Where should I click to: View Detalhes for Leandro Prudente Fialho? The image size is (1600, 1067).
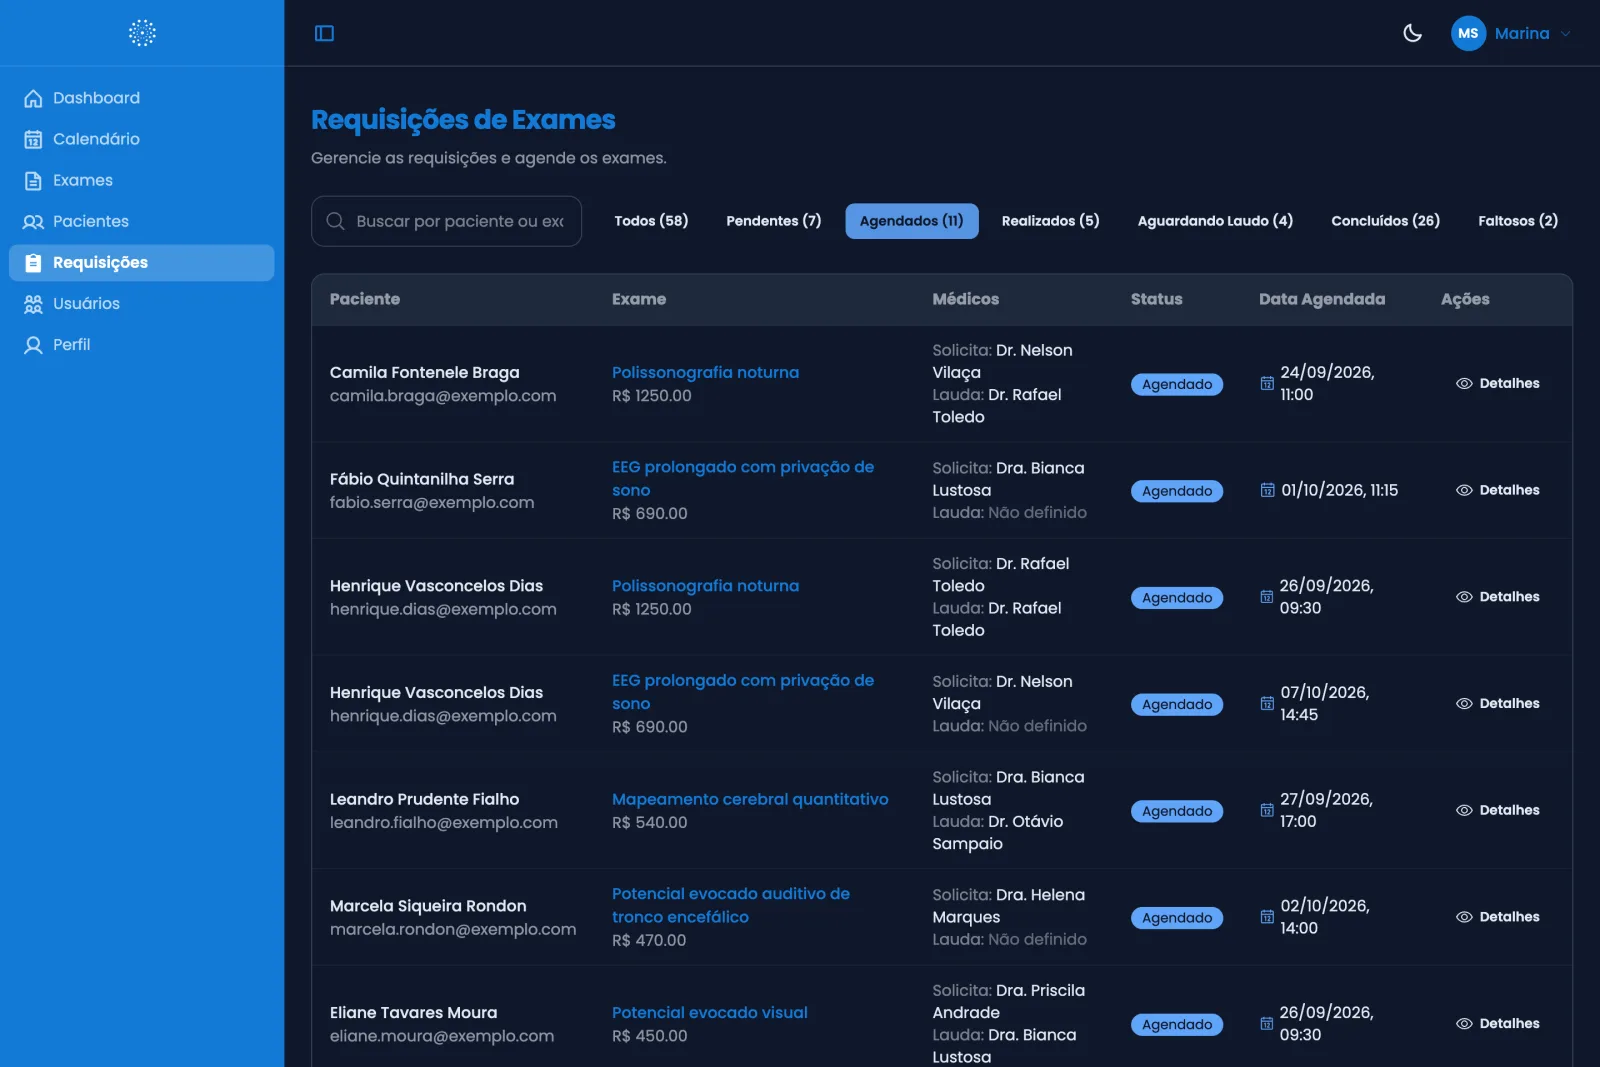(x=1497, y=810)
